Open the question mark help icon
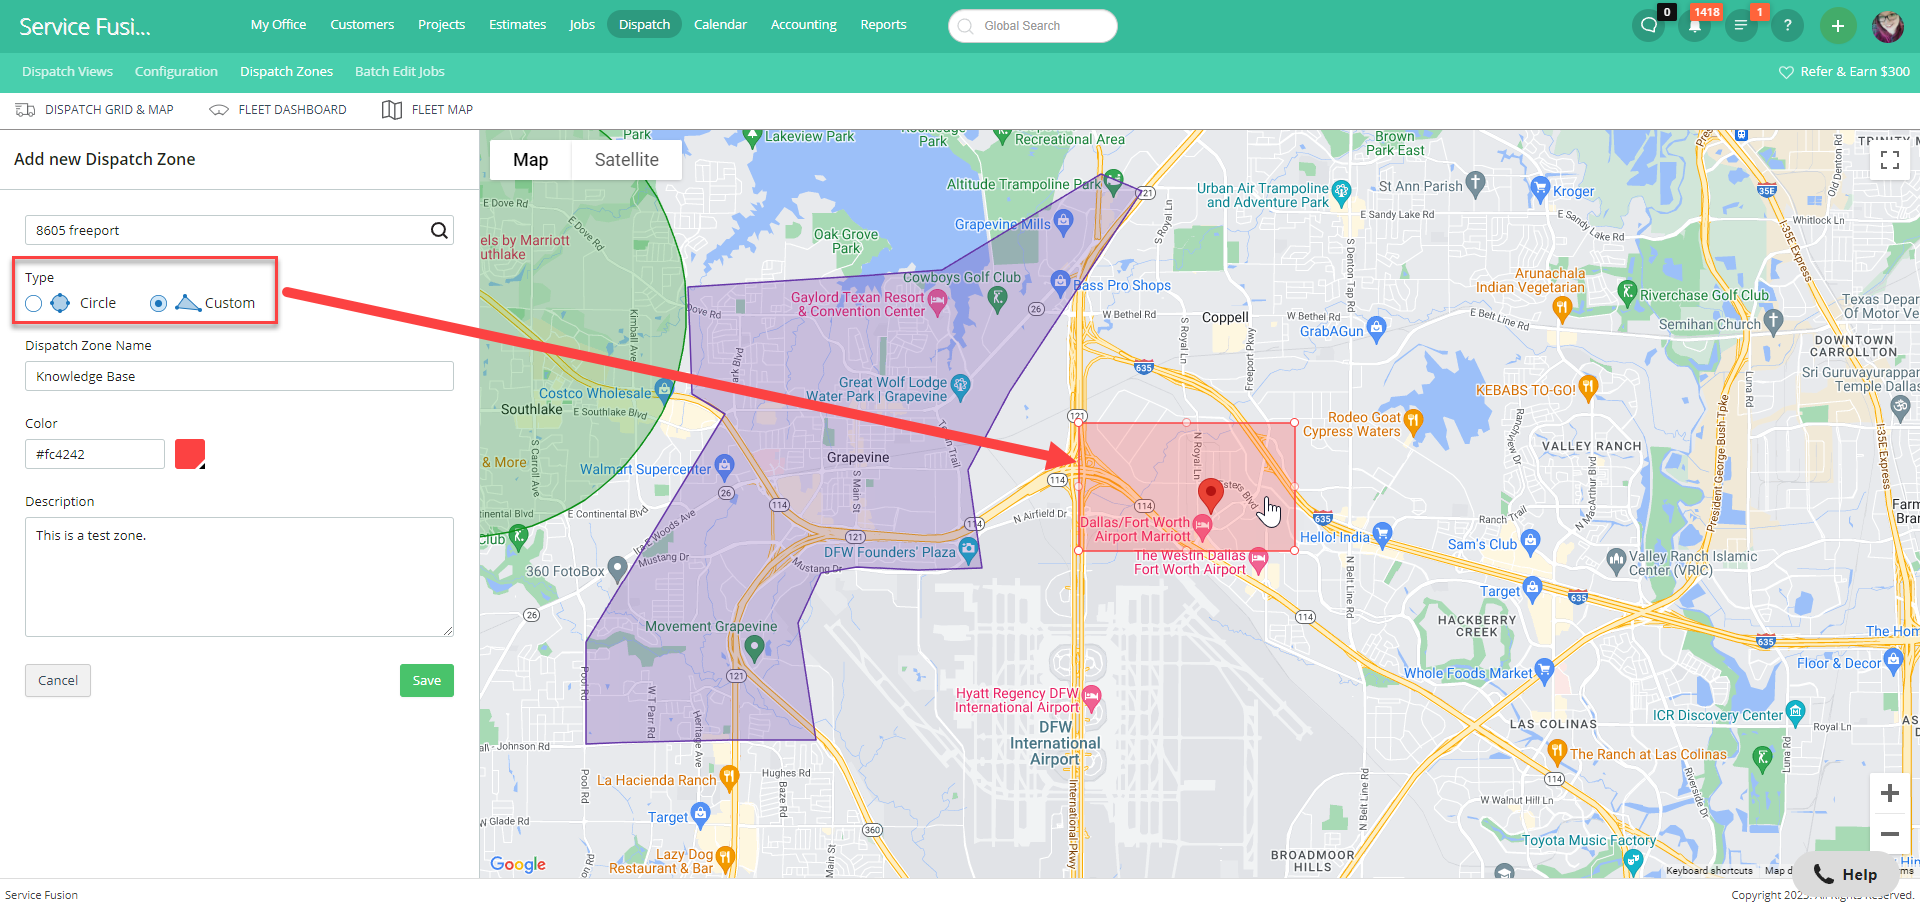The width and height of the screenshot is (1920, 911). (x=1788, y=26)
